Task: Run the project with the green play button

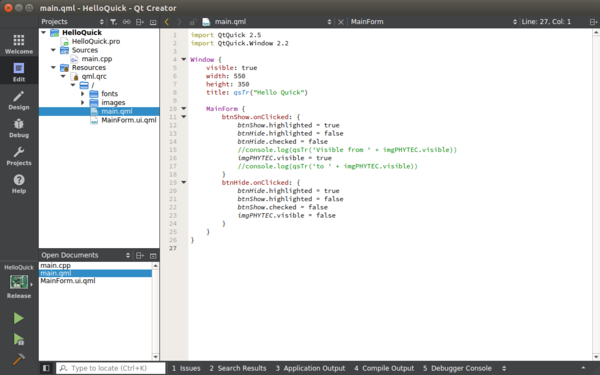Action: pyautogui.click(x=18, y=318)
